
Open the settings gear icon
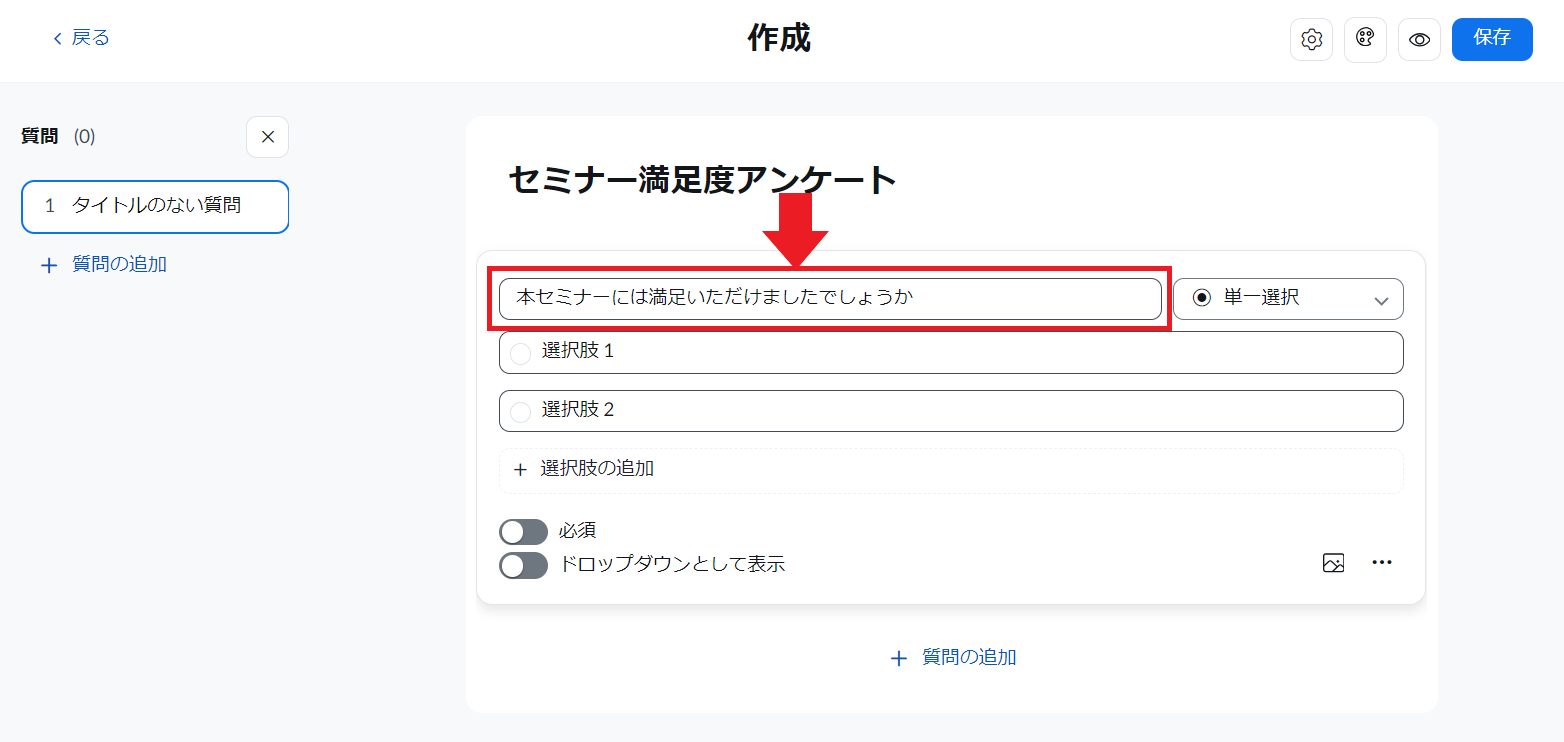tap(1311, 40)
